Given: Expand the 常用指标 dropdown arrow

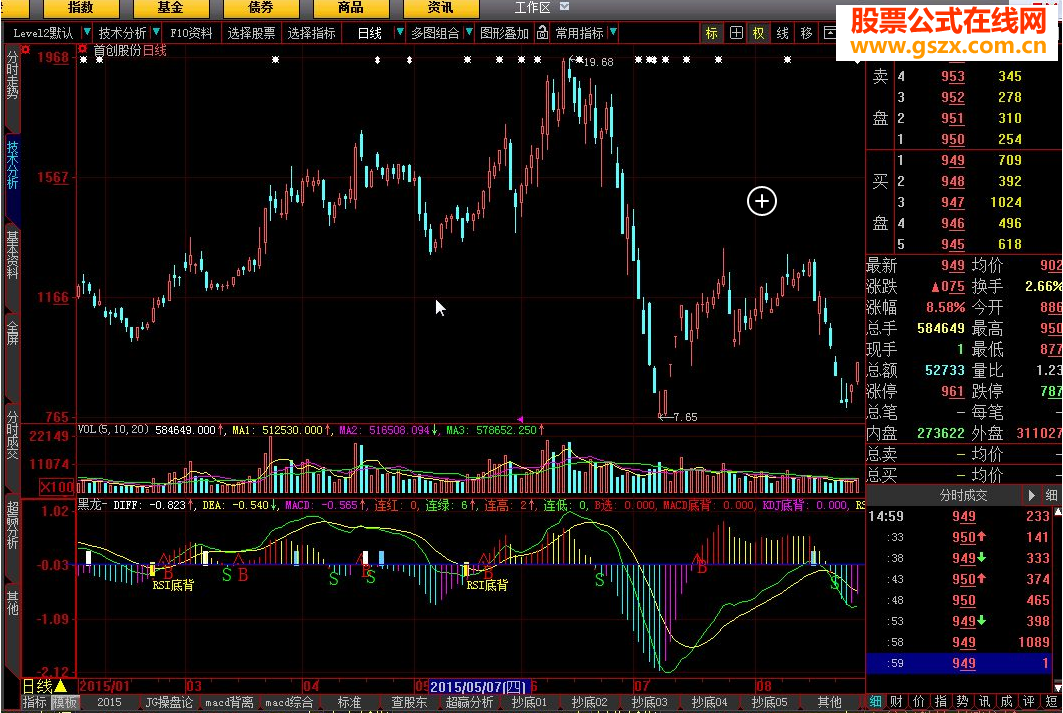Looking at the screenshot, I should pyautogui.click(x=613, y=33).
